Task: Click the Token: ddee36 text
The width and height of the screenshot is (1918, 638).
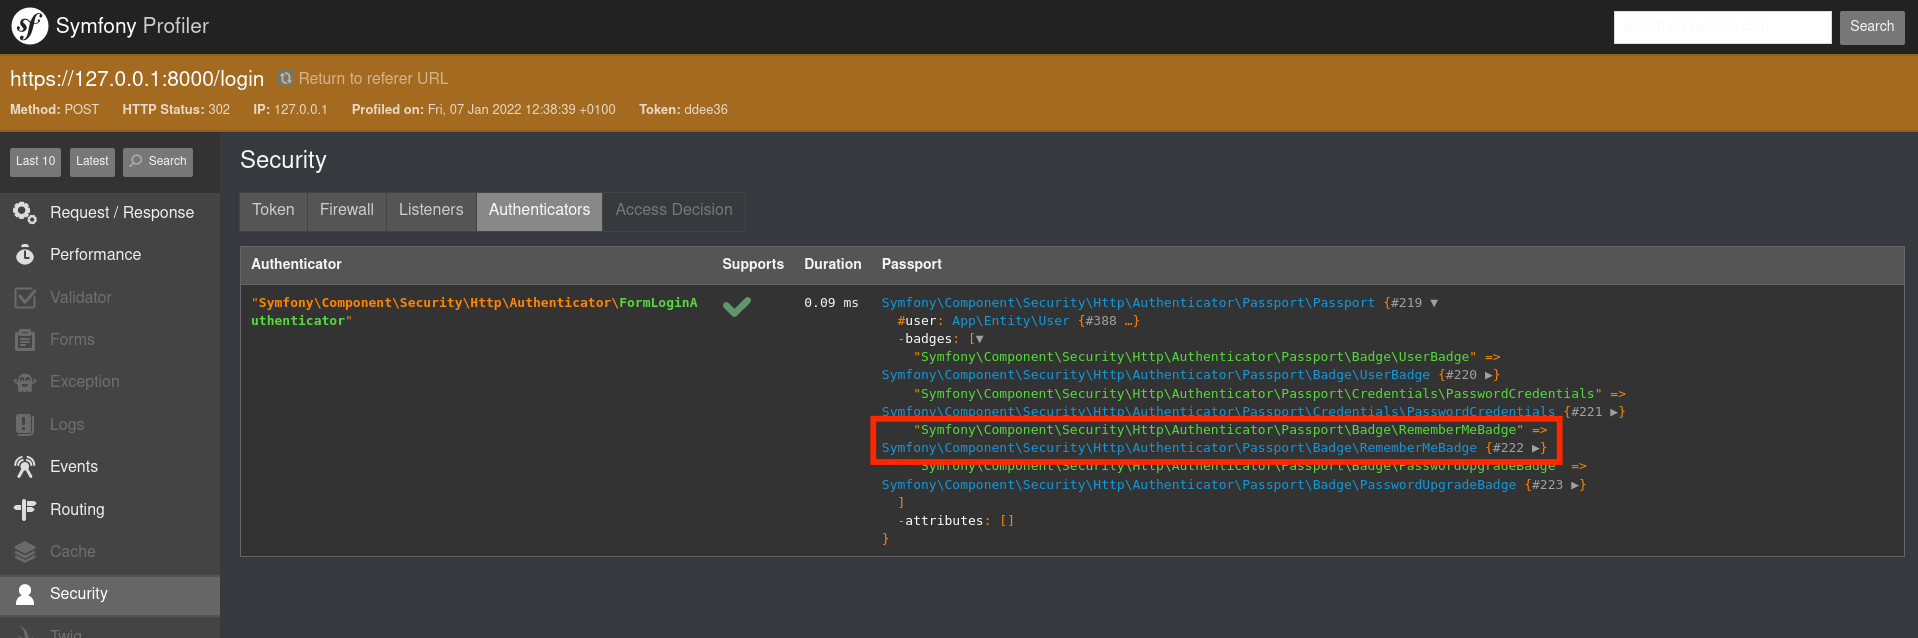Action: coord(684,110)
